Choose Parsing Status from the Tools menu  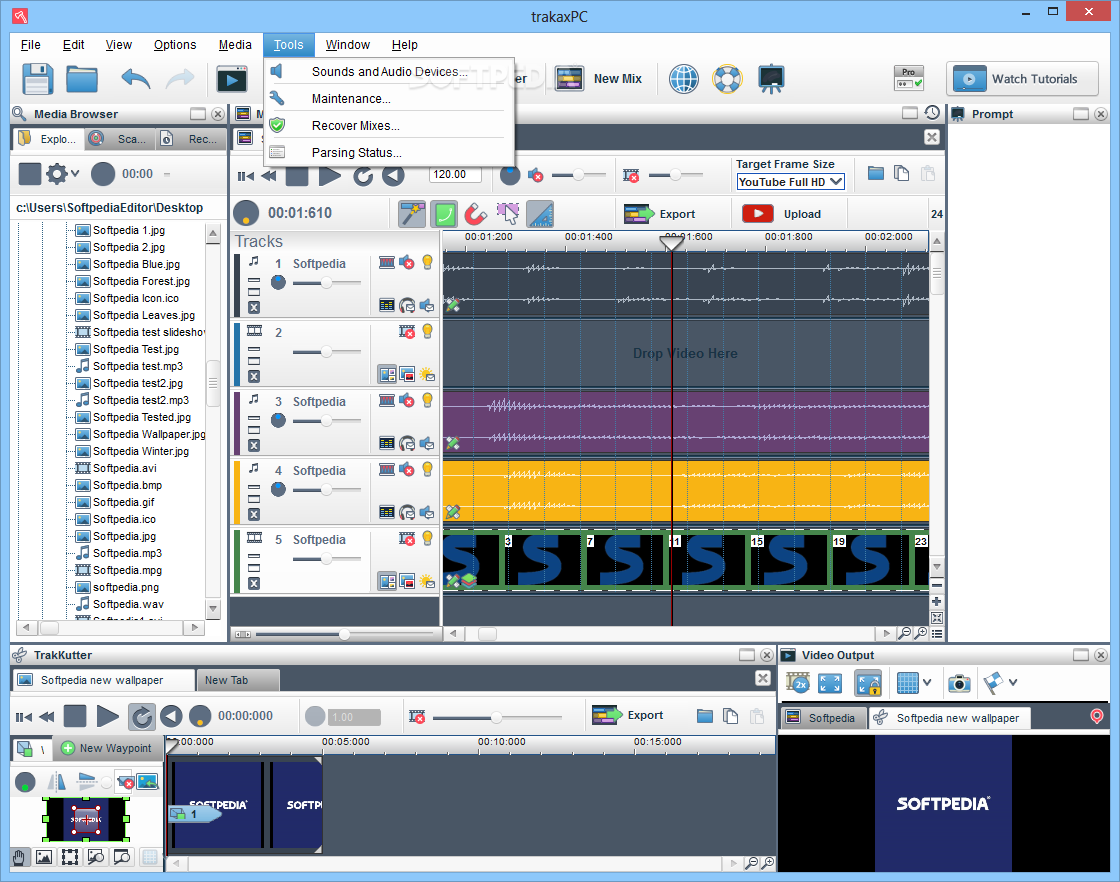(389, 153)
